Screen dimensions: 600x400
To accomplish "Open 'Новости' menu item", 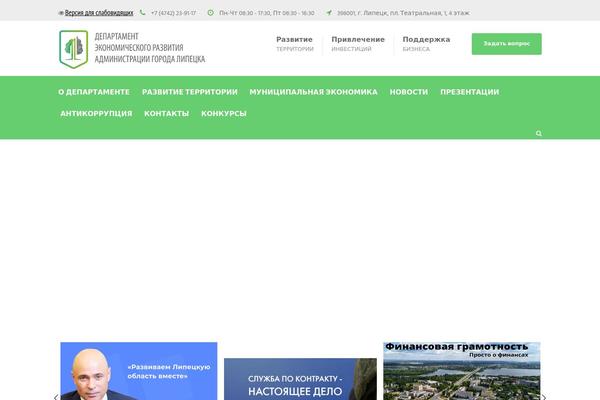I will tap(409, 92).
